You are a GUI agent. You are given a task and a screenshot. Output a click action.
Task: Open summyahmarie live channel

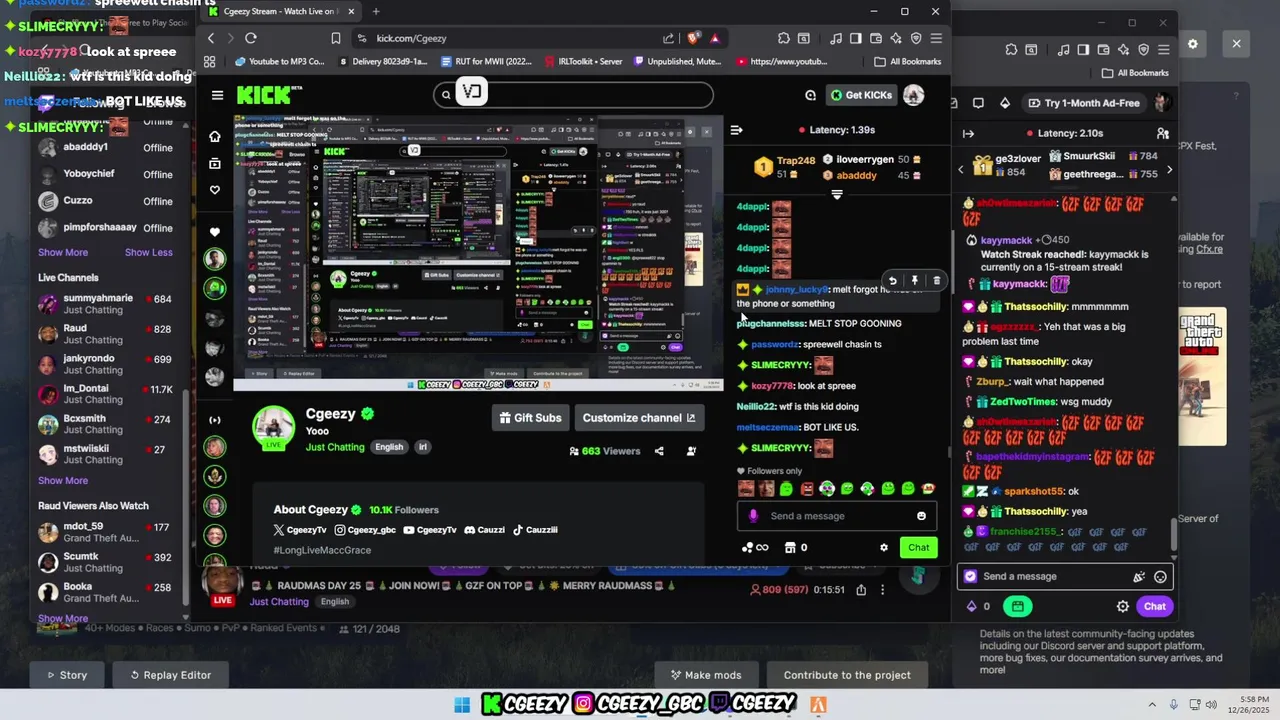(105, 304)
